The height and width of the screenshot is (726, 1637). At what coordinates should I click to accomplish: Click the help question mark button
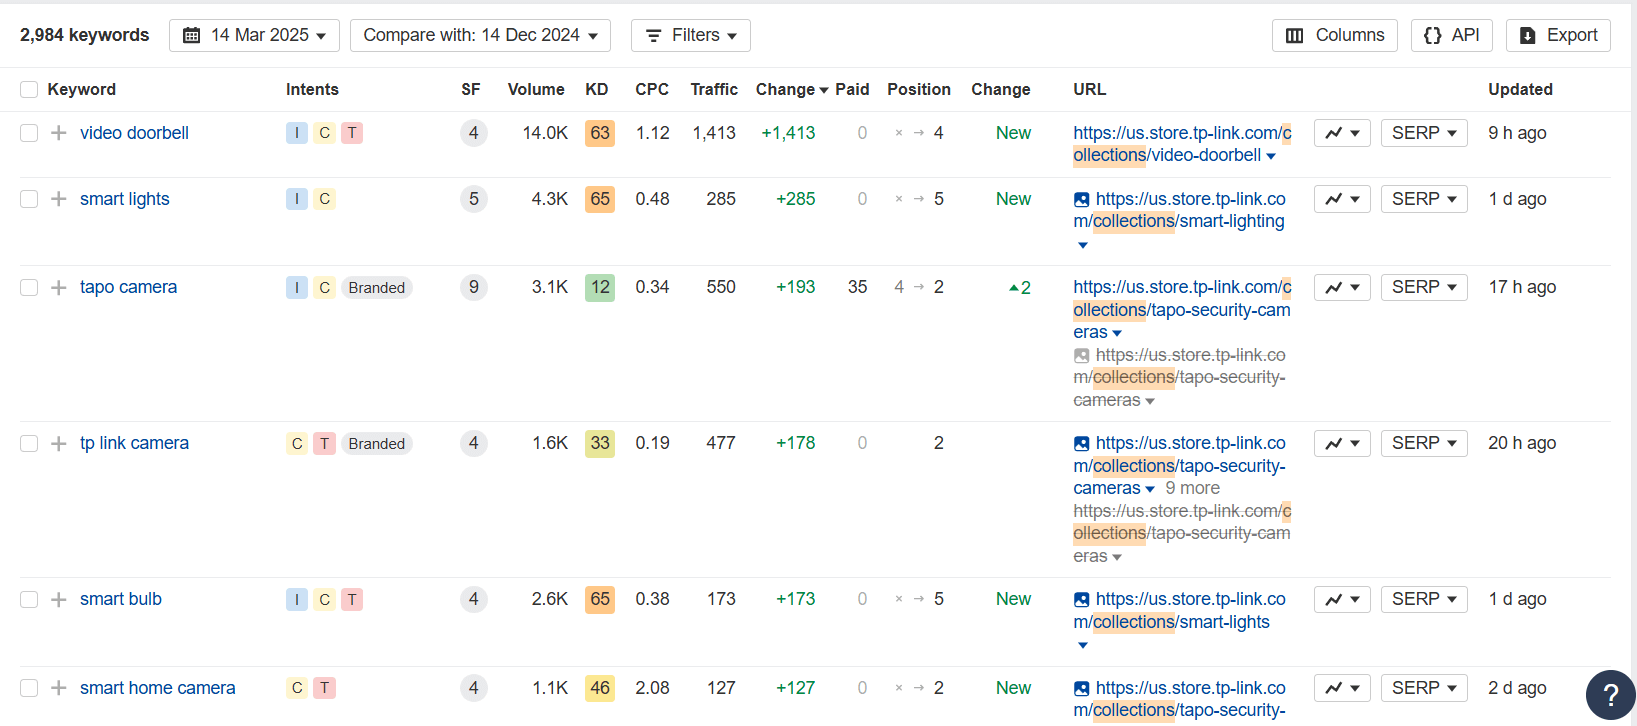point(1610,695)
